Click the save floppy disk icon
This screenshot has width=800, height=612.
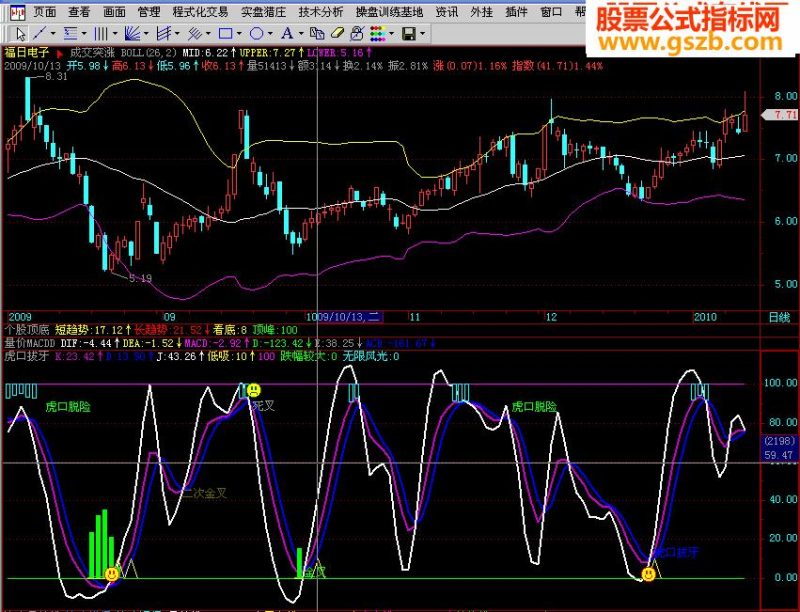pyautogui.click(x=408, y=34)
